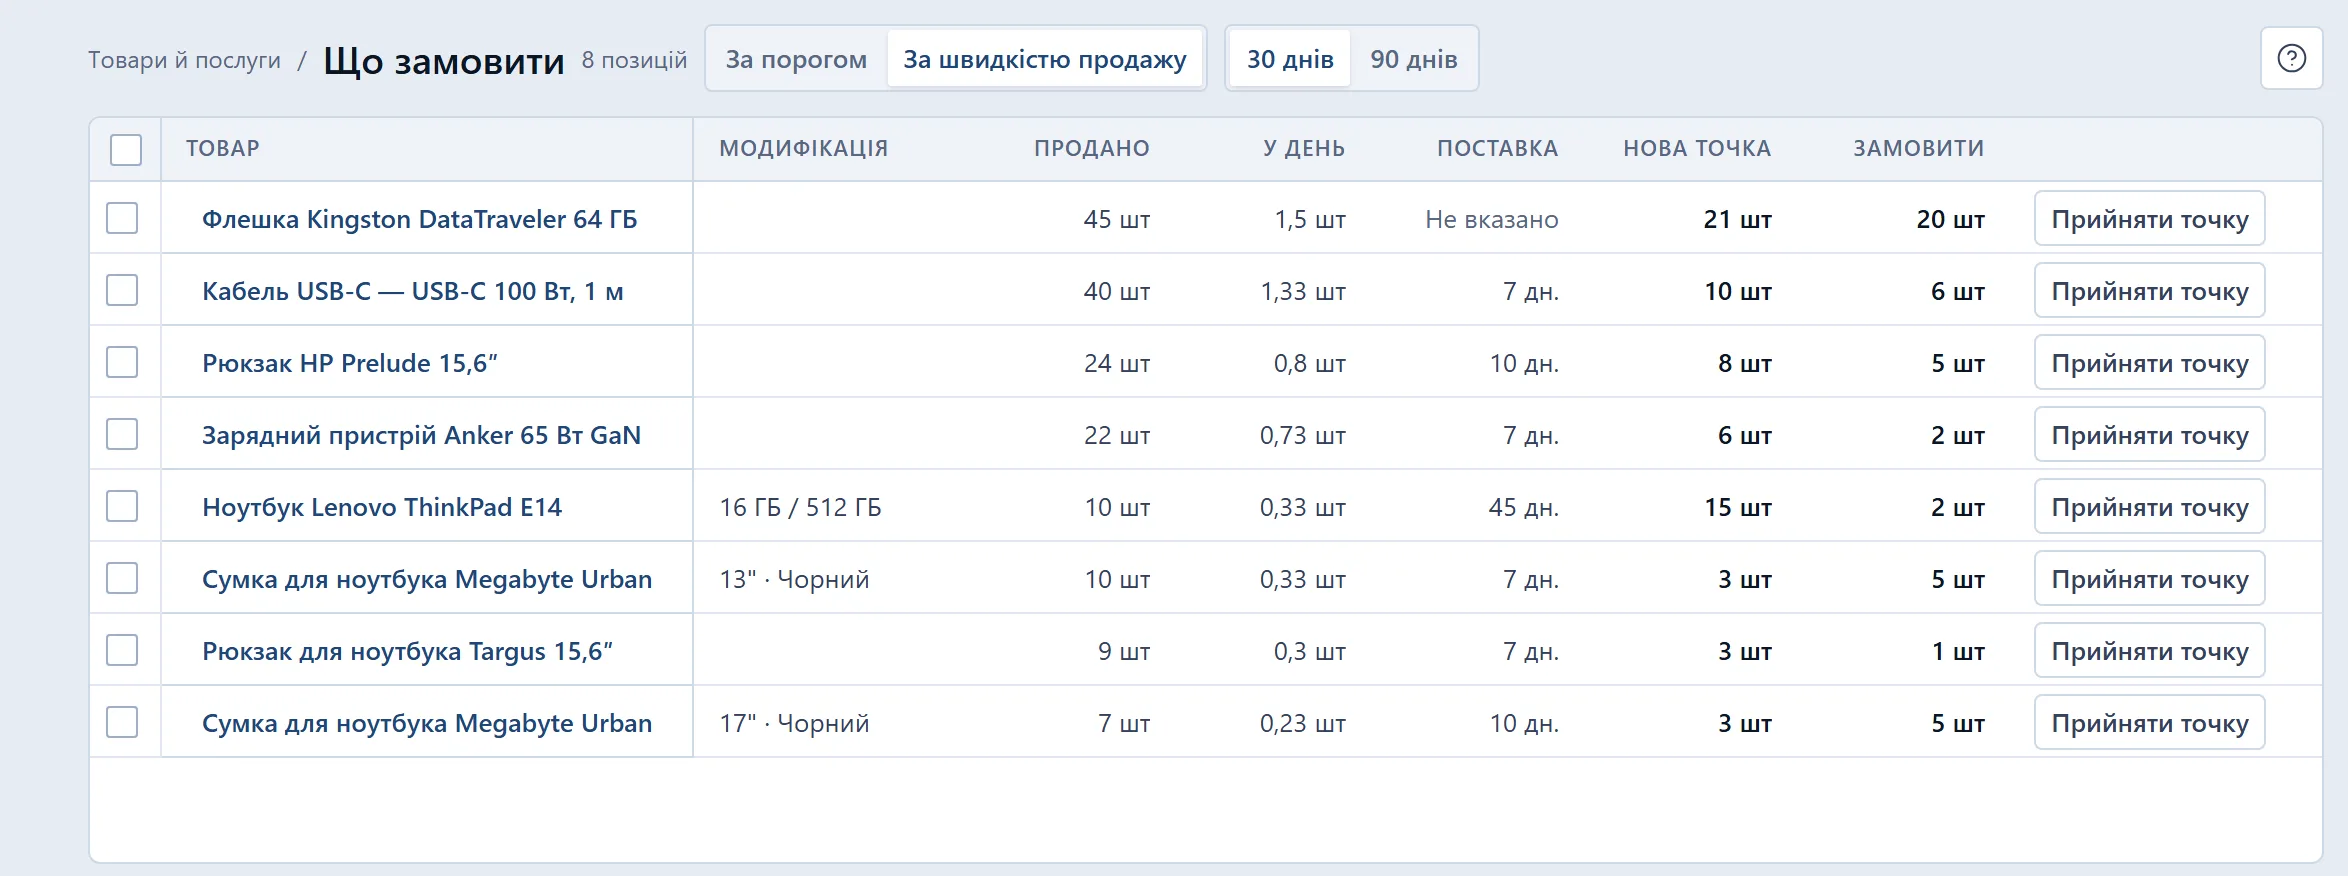Viewport: 2348px width, 876px height.
Task: Mark the Зарядний пристрій Anker row checkbox
Action: click(122, 434)
